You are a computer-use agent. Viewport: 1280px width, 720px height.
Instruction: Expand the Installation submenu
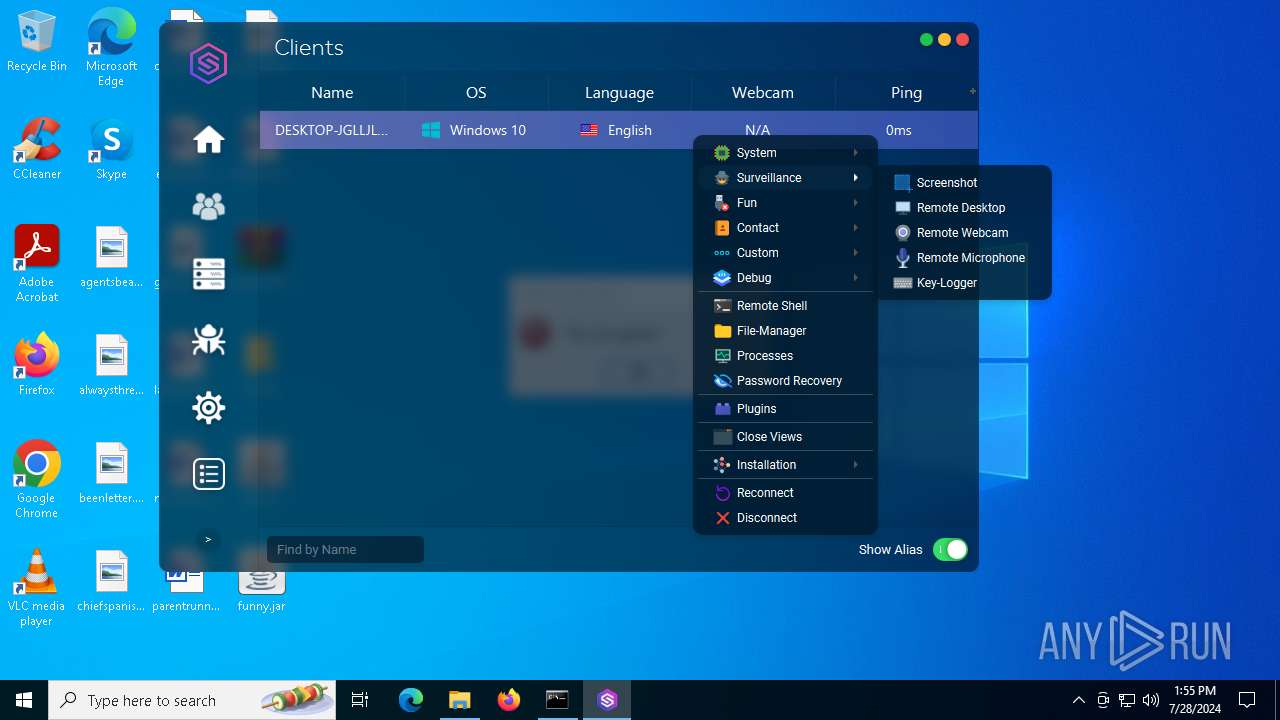785,465
